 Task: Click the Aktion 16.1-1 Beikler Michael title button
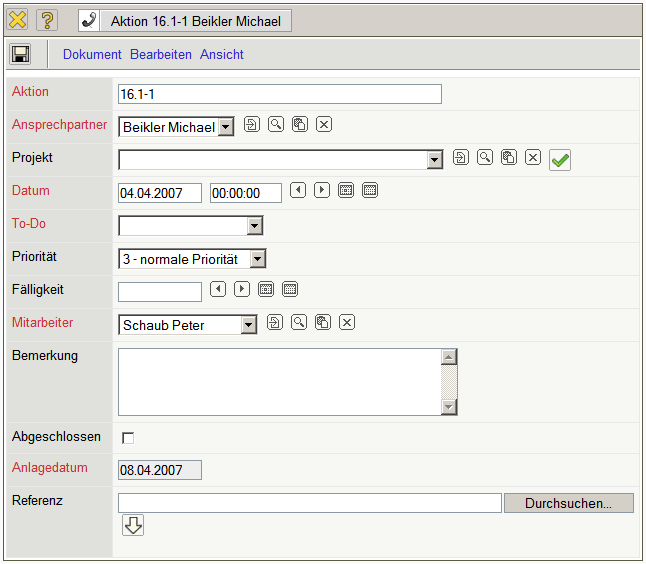(x=185, y=21)
